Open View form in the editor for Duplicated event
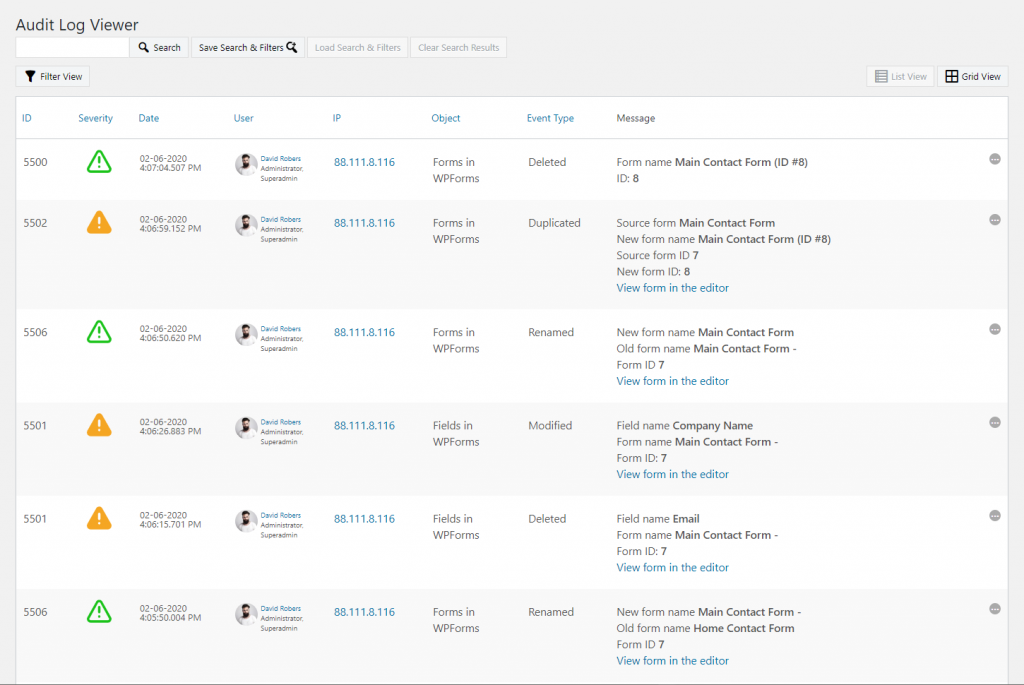1024x685 pixels. coord(672,288)
